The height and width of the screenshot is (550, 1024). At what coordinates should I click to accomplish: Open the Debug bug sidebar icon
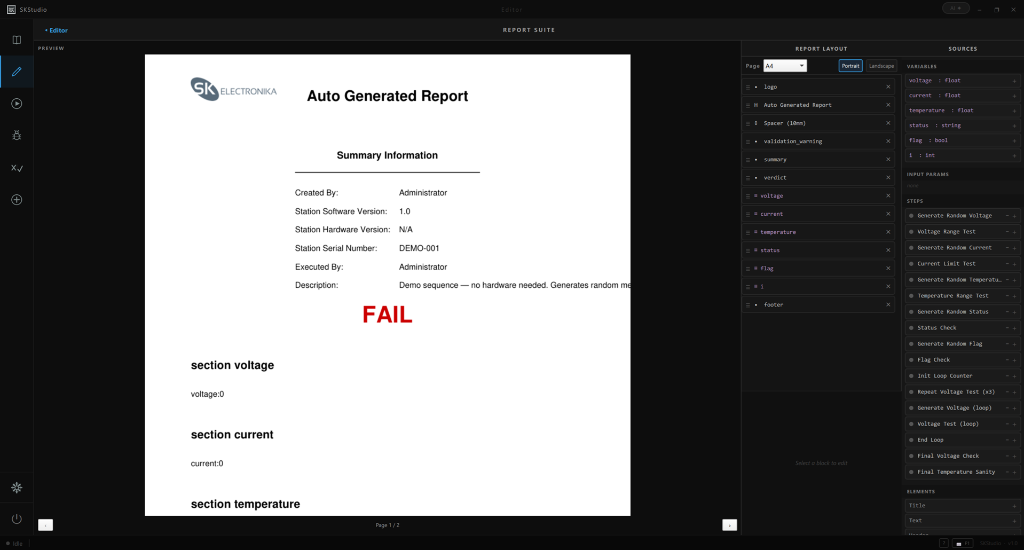pos(17,135)
